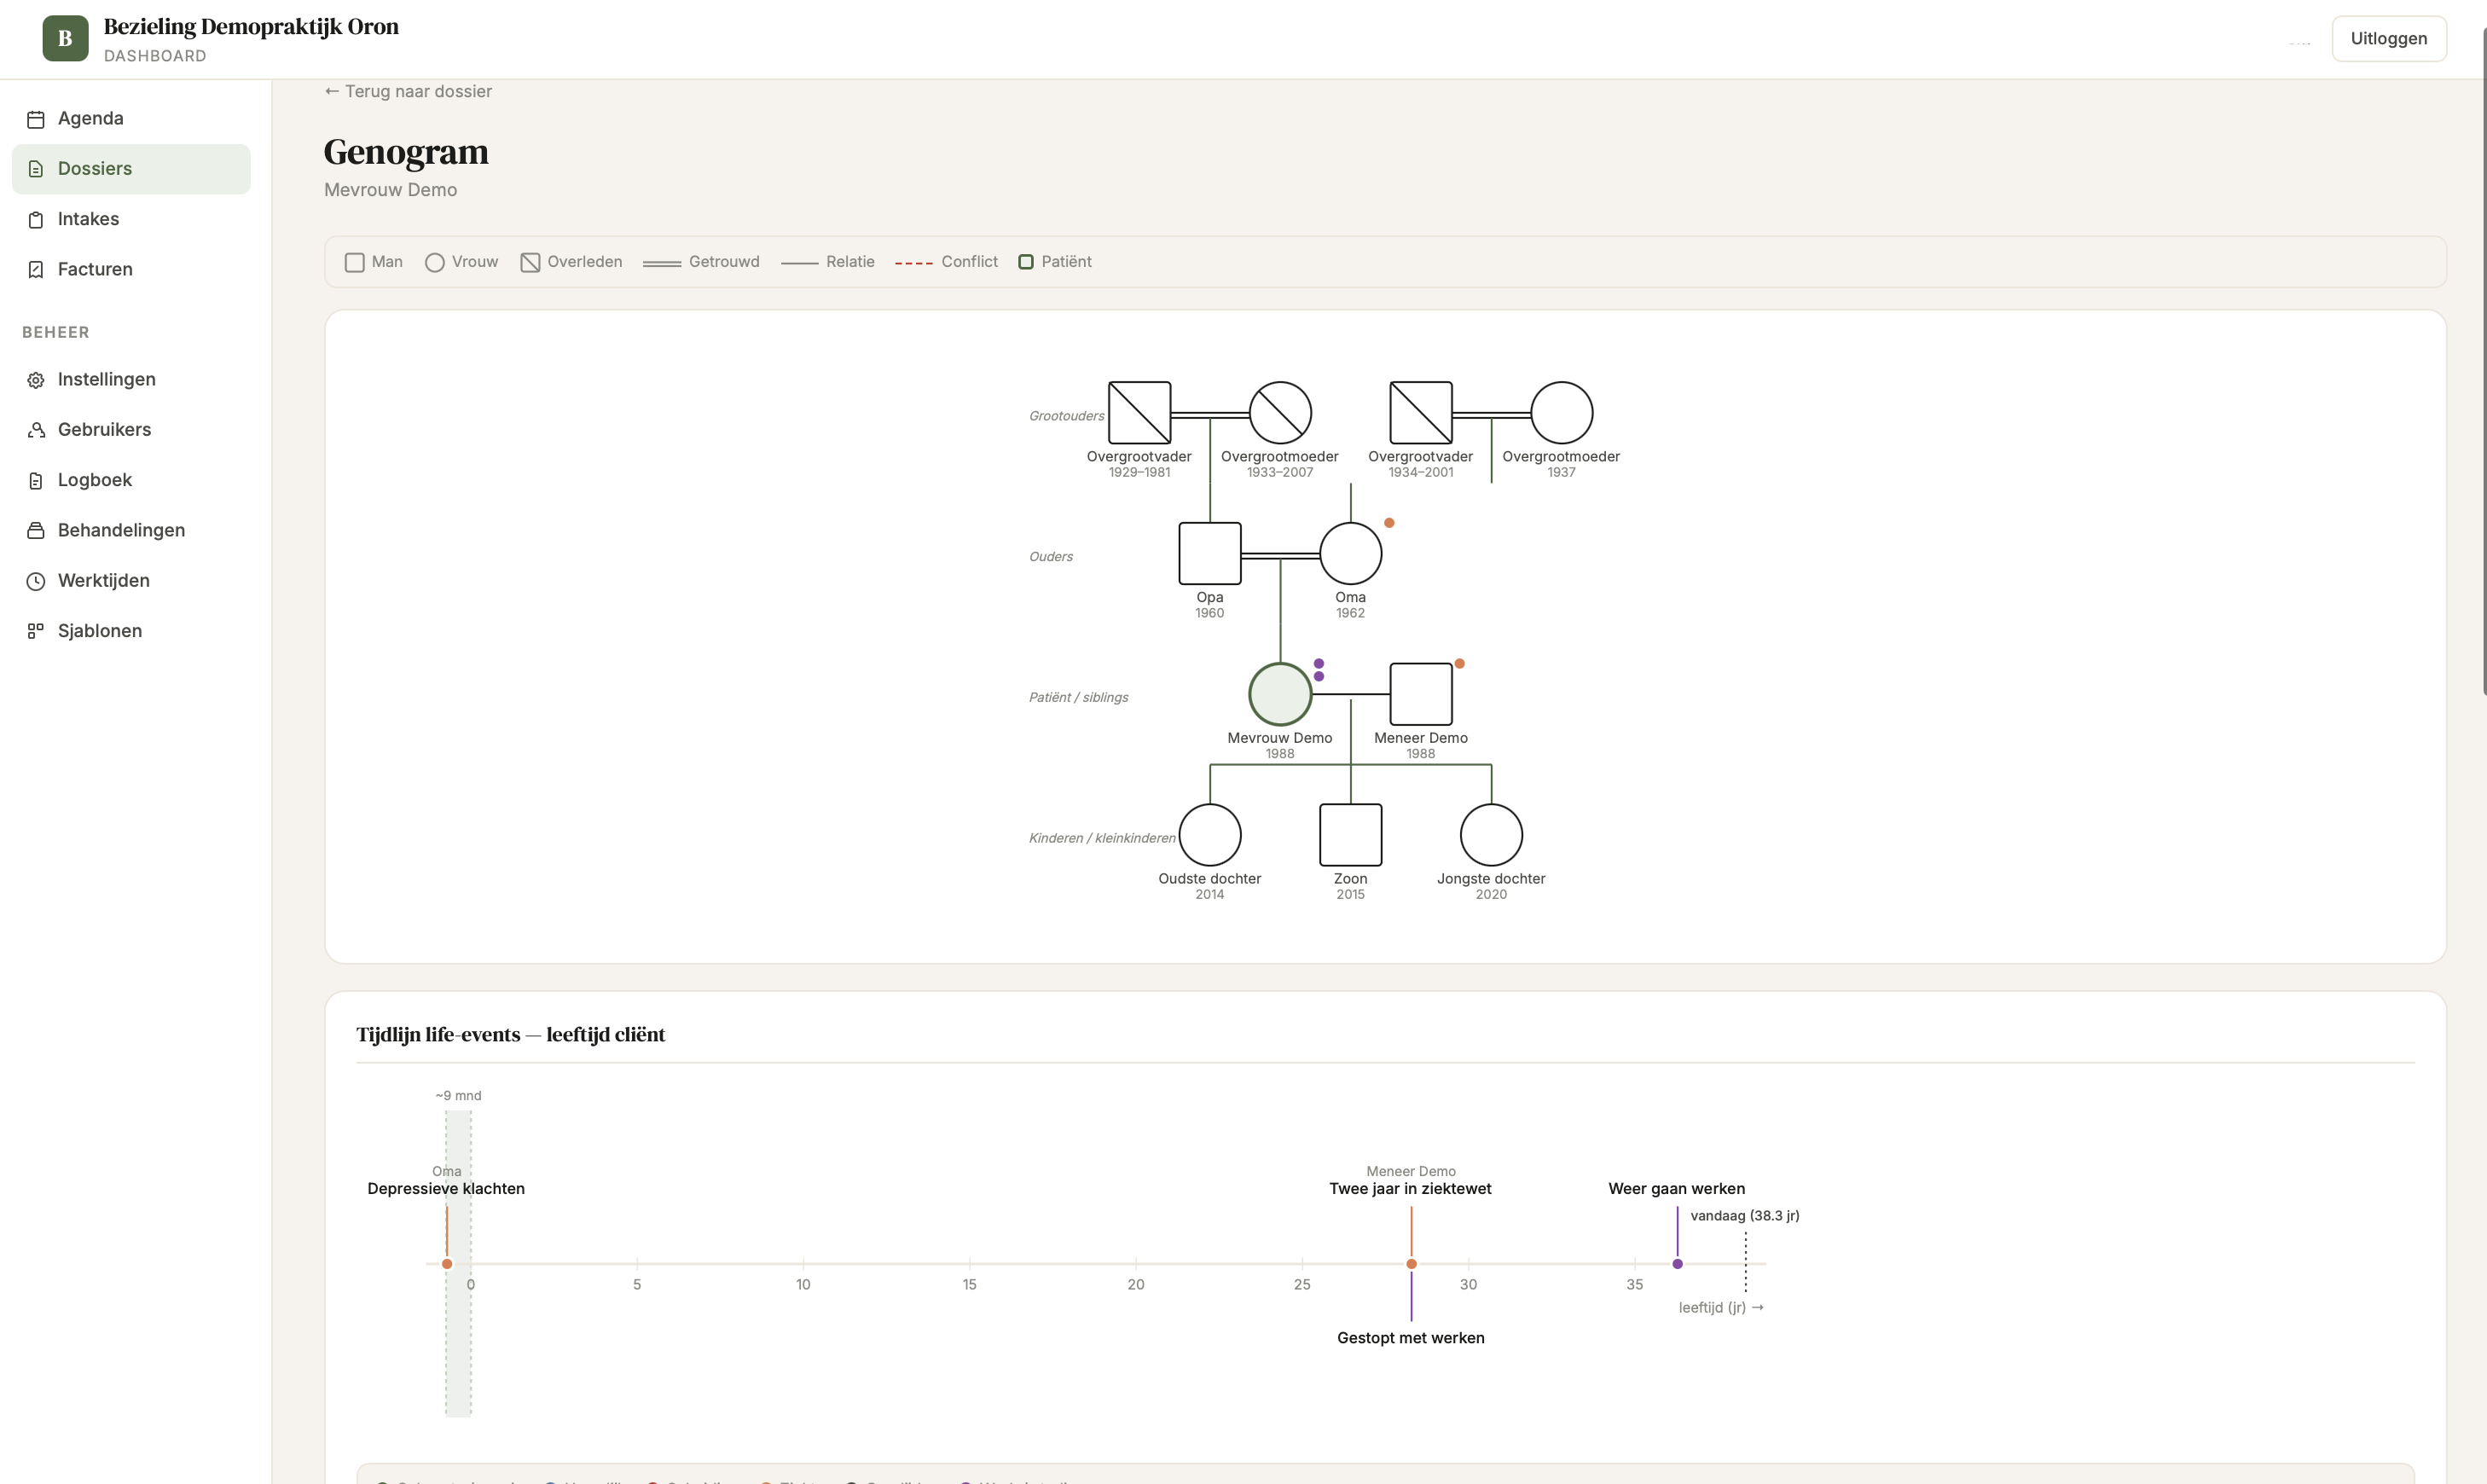Select the Mevrouw Demo patient circle

coord(1280,694)
